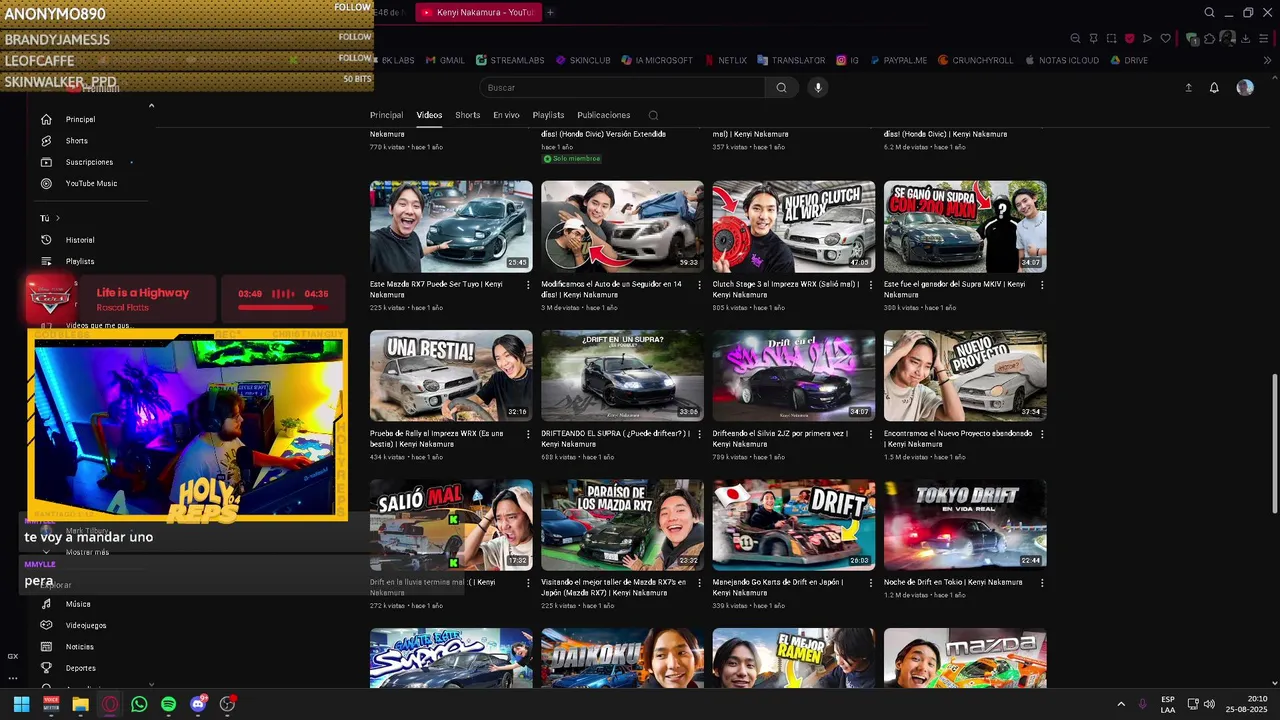This screenshot has width=1280, height=720.
Task: Open Videojuegos in the explore section
Action: [x=86, y=625]
